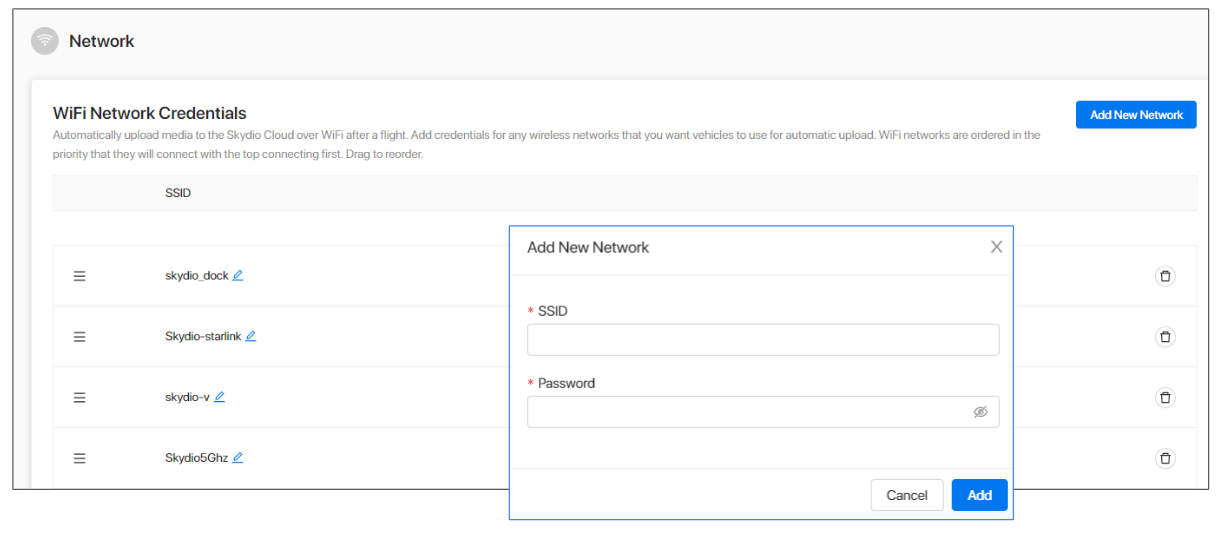Click the Network page title

(x=102, y=41)
